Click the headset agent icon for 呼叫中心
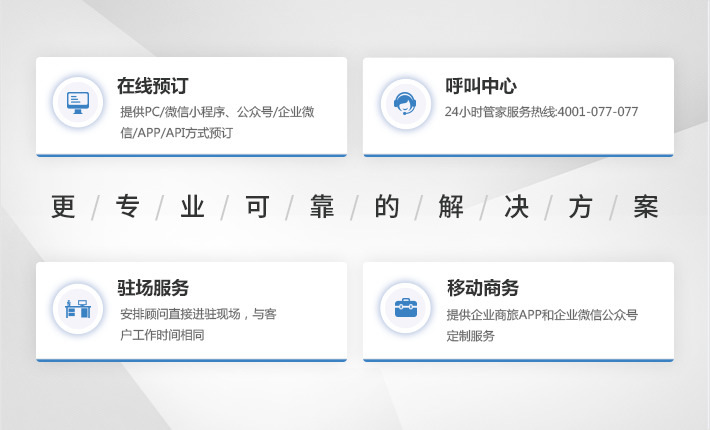Screen dimensions: 710x430 click(x=405, y=104)
